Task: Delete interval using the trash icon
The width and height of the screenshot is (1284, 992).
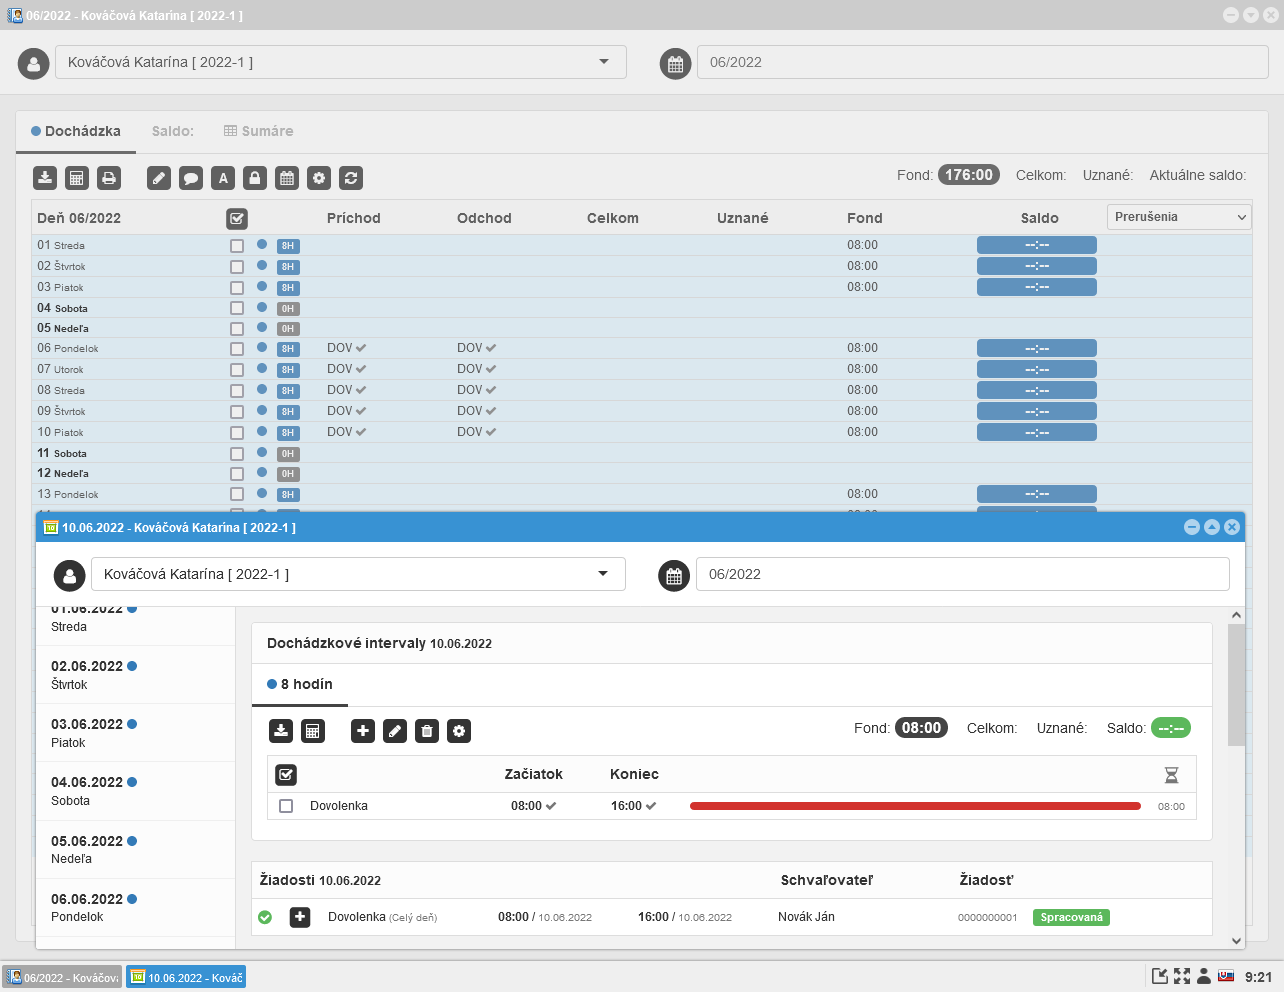Action: (x=427, y=731)
